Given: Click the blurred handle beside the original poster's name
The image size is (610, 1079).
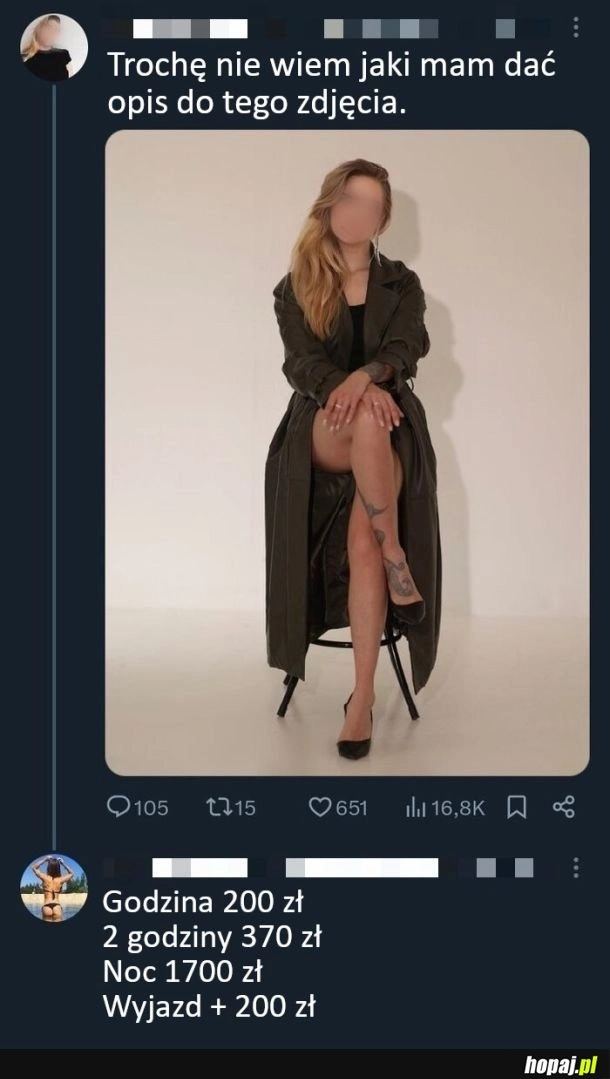Looking at the screenshot, I should coord(381,28).
